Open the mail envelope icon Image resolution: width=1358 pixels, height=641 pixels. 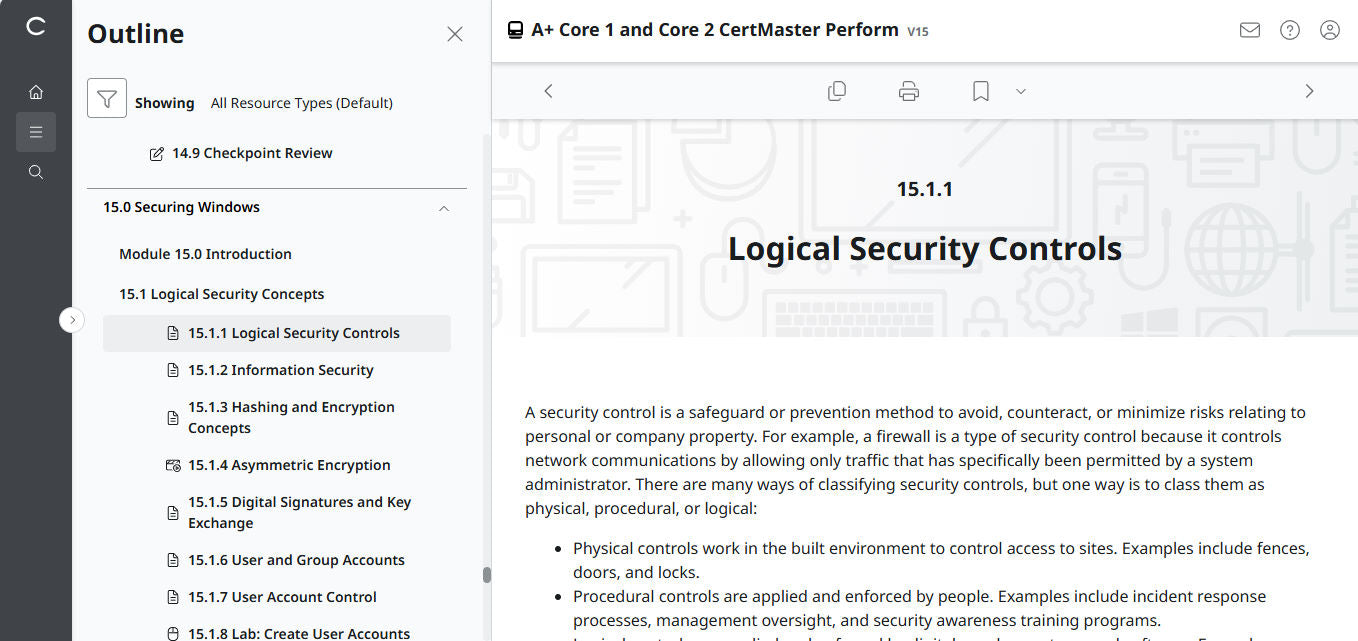tap(1250, 30)
